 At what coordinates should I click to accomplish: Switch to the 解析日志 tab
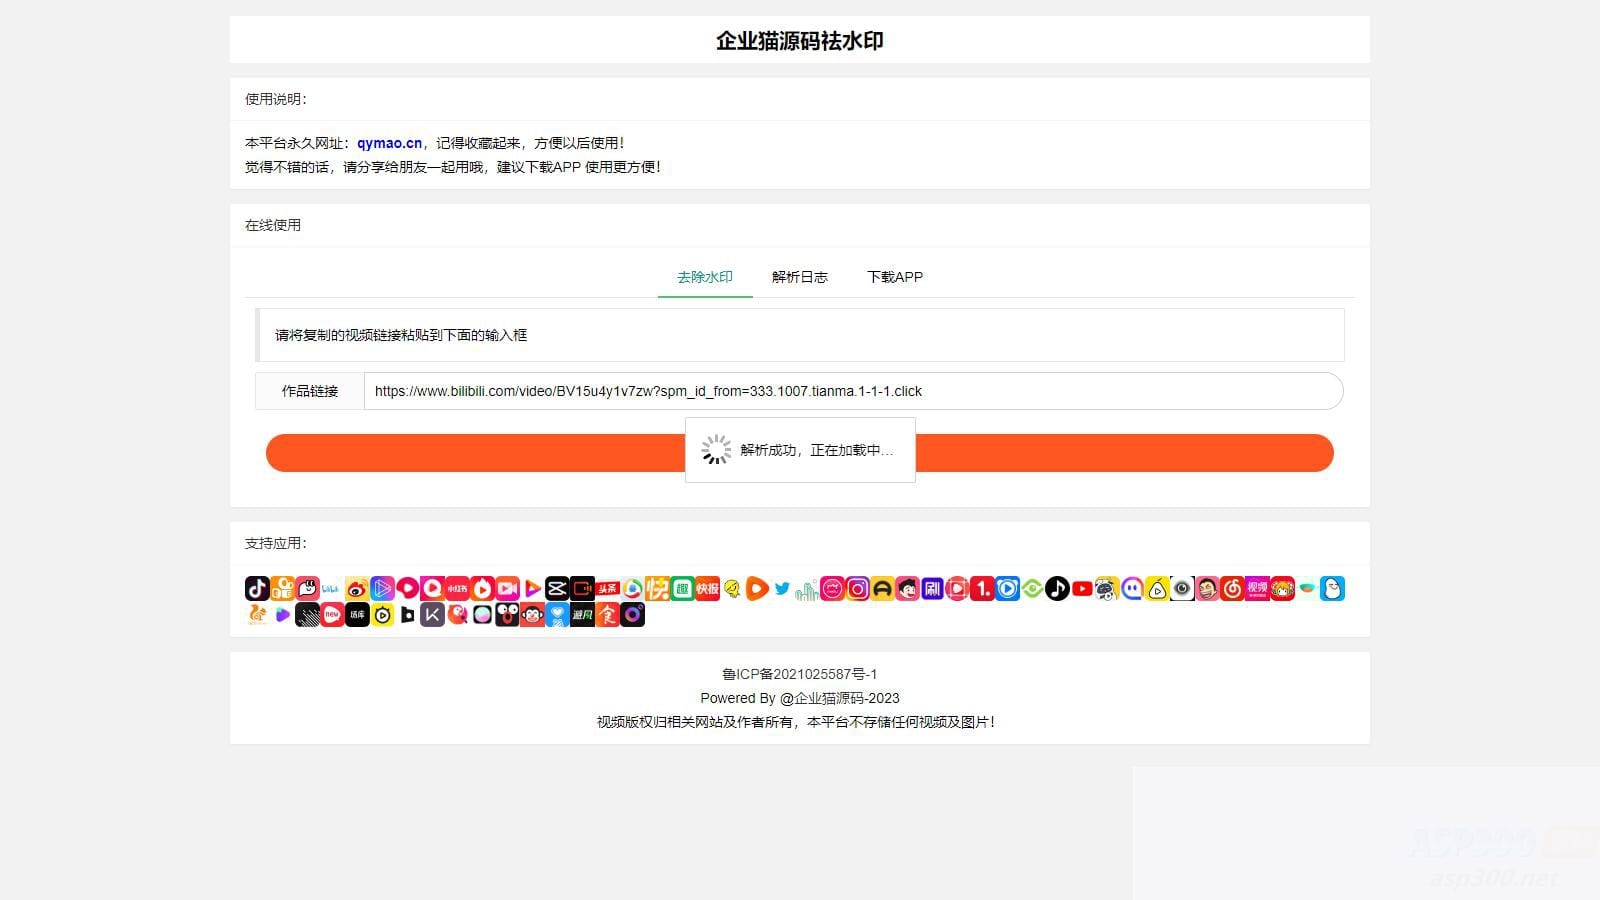tap(800, 277)
